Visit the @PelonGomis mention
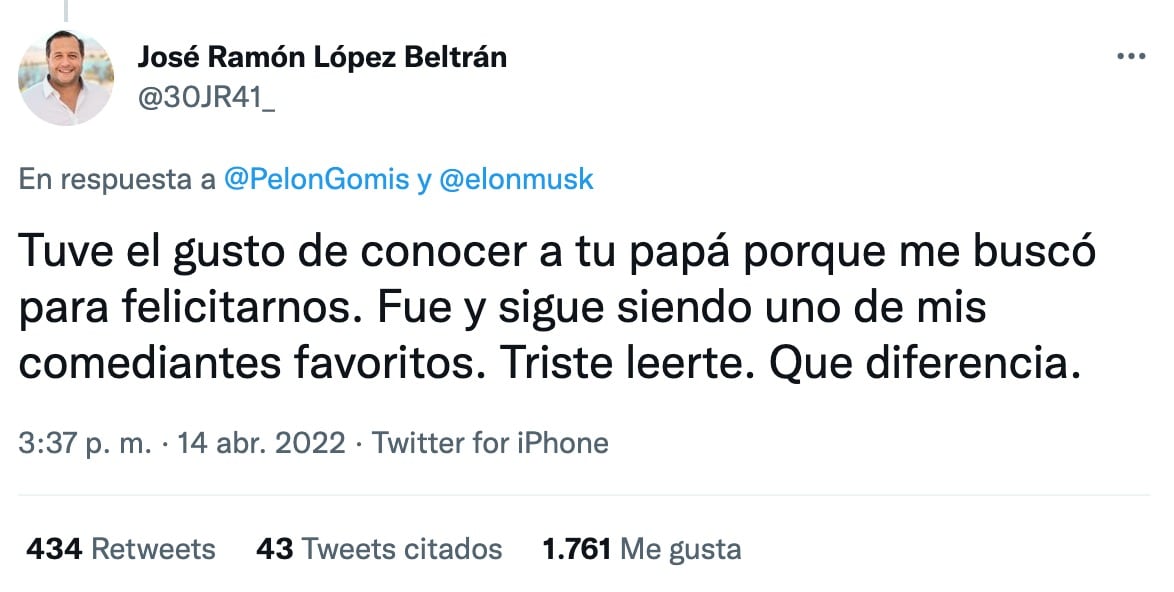This screenshot has width=1174, height=592. pos(317,180)
